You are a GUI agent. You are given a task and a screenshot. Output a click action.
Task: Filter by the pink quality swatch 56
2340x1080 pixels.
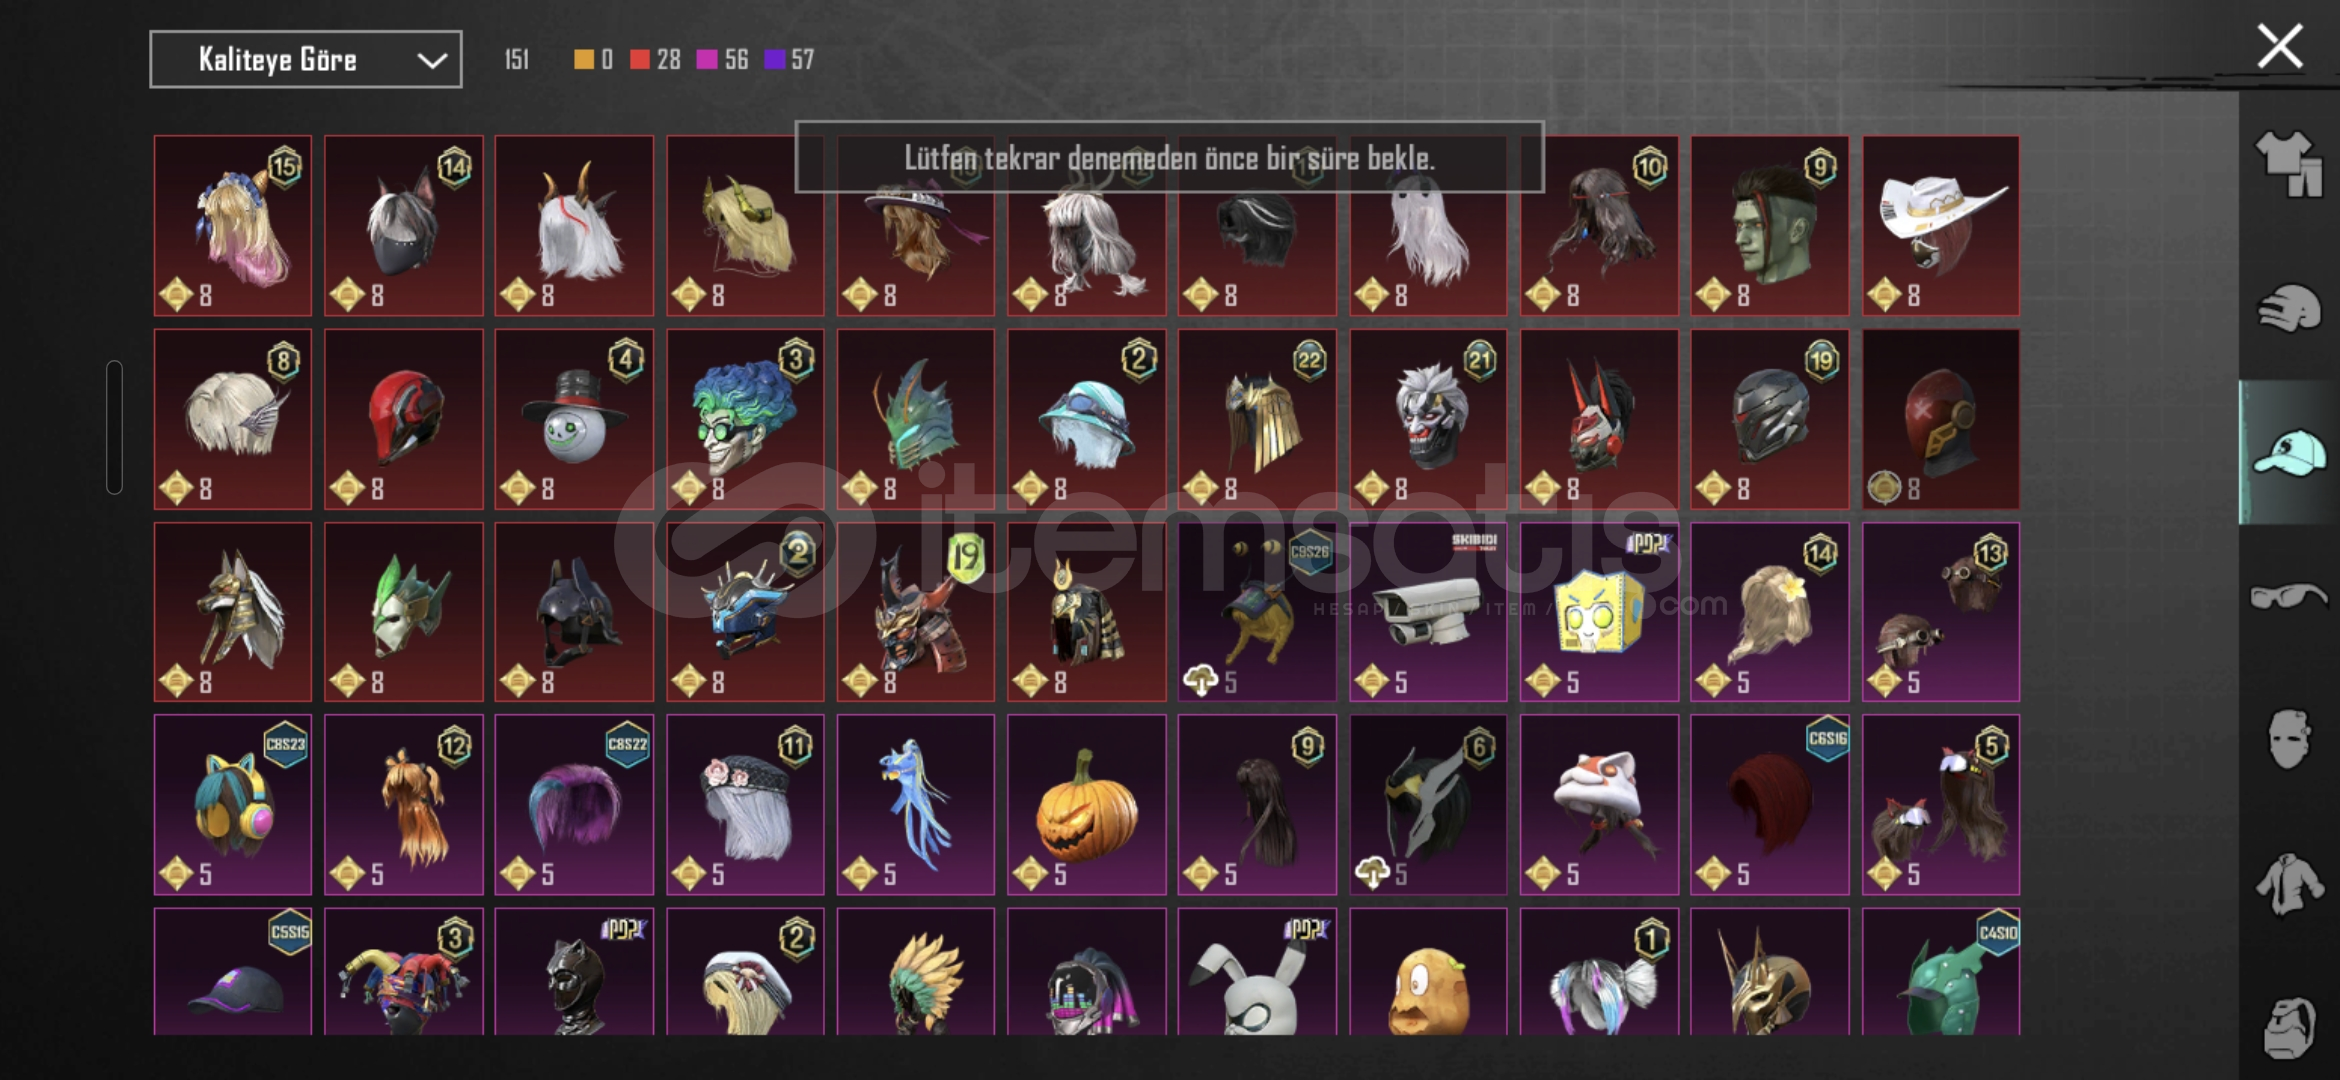pos(722,59)
